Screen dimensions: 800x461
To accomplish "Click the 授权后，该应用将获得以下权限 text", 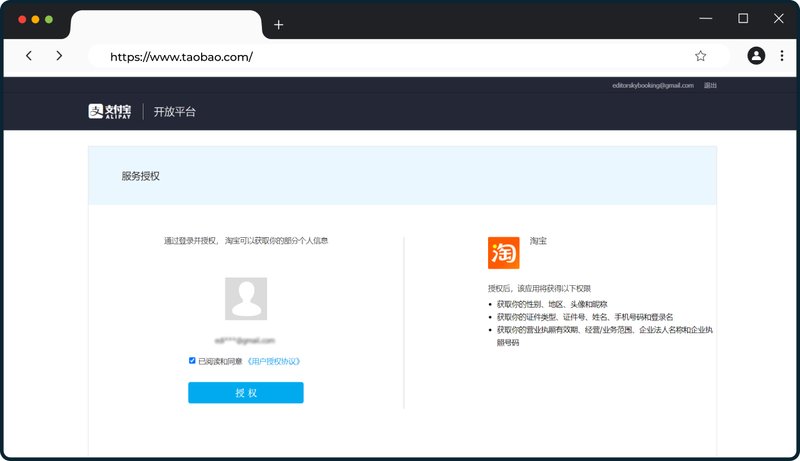I will tap(539, 289).
